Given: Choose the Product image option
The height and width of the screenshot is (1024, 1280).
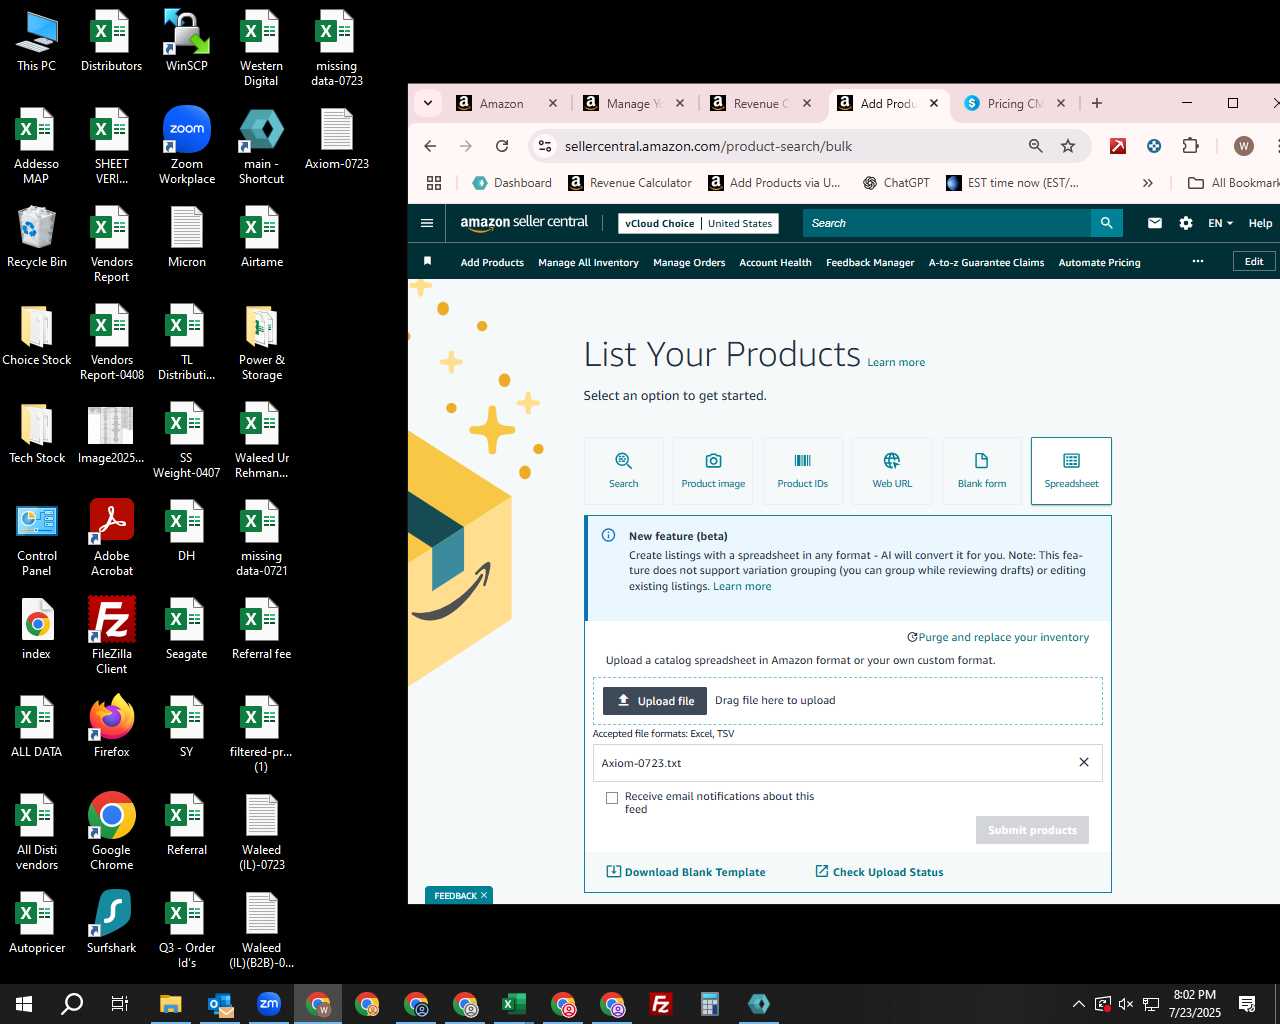Looking at the screenshot, I should [713, 471].
